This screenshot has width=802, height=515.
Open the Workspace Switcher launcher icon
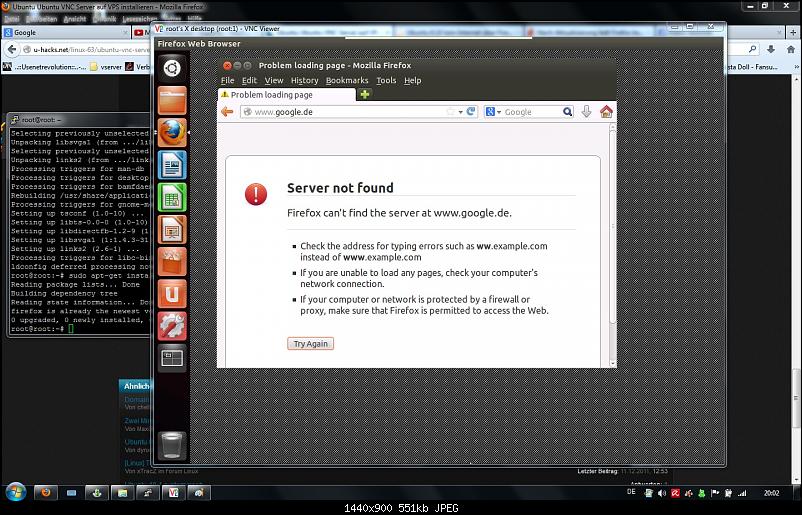(x=172, y=358)
